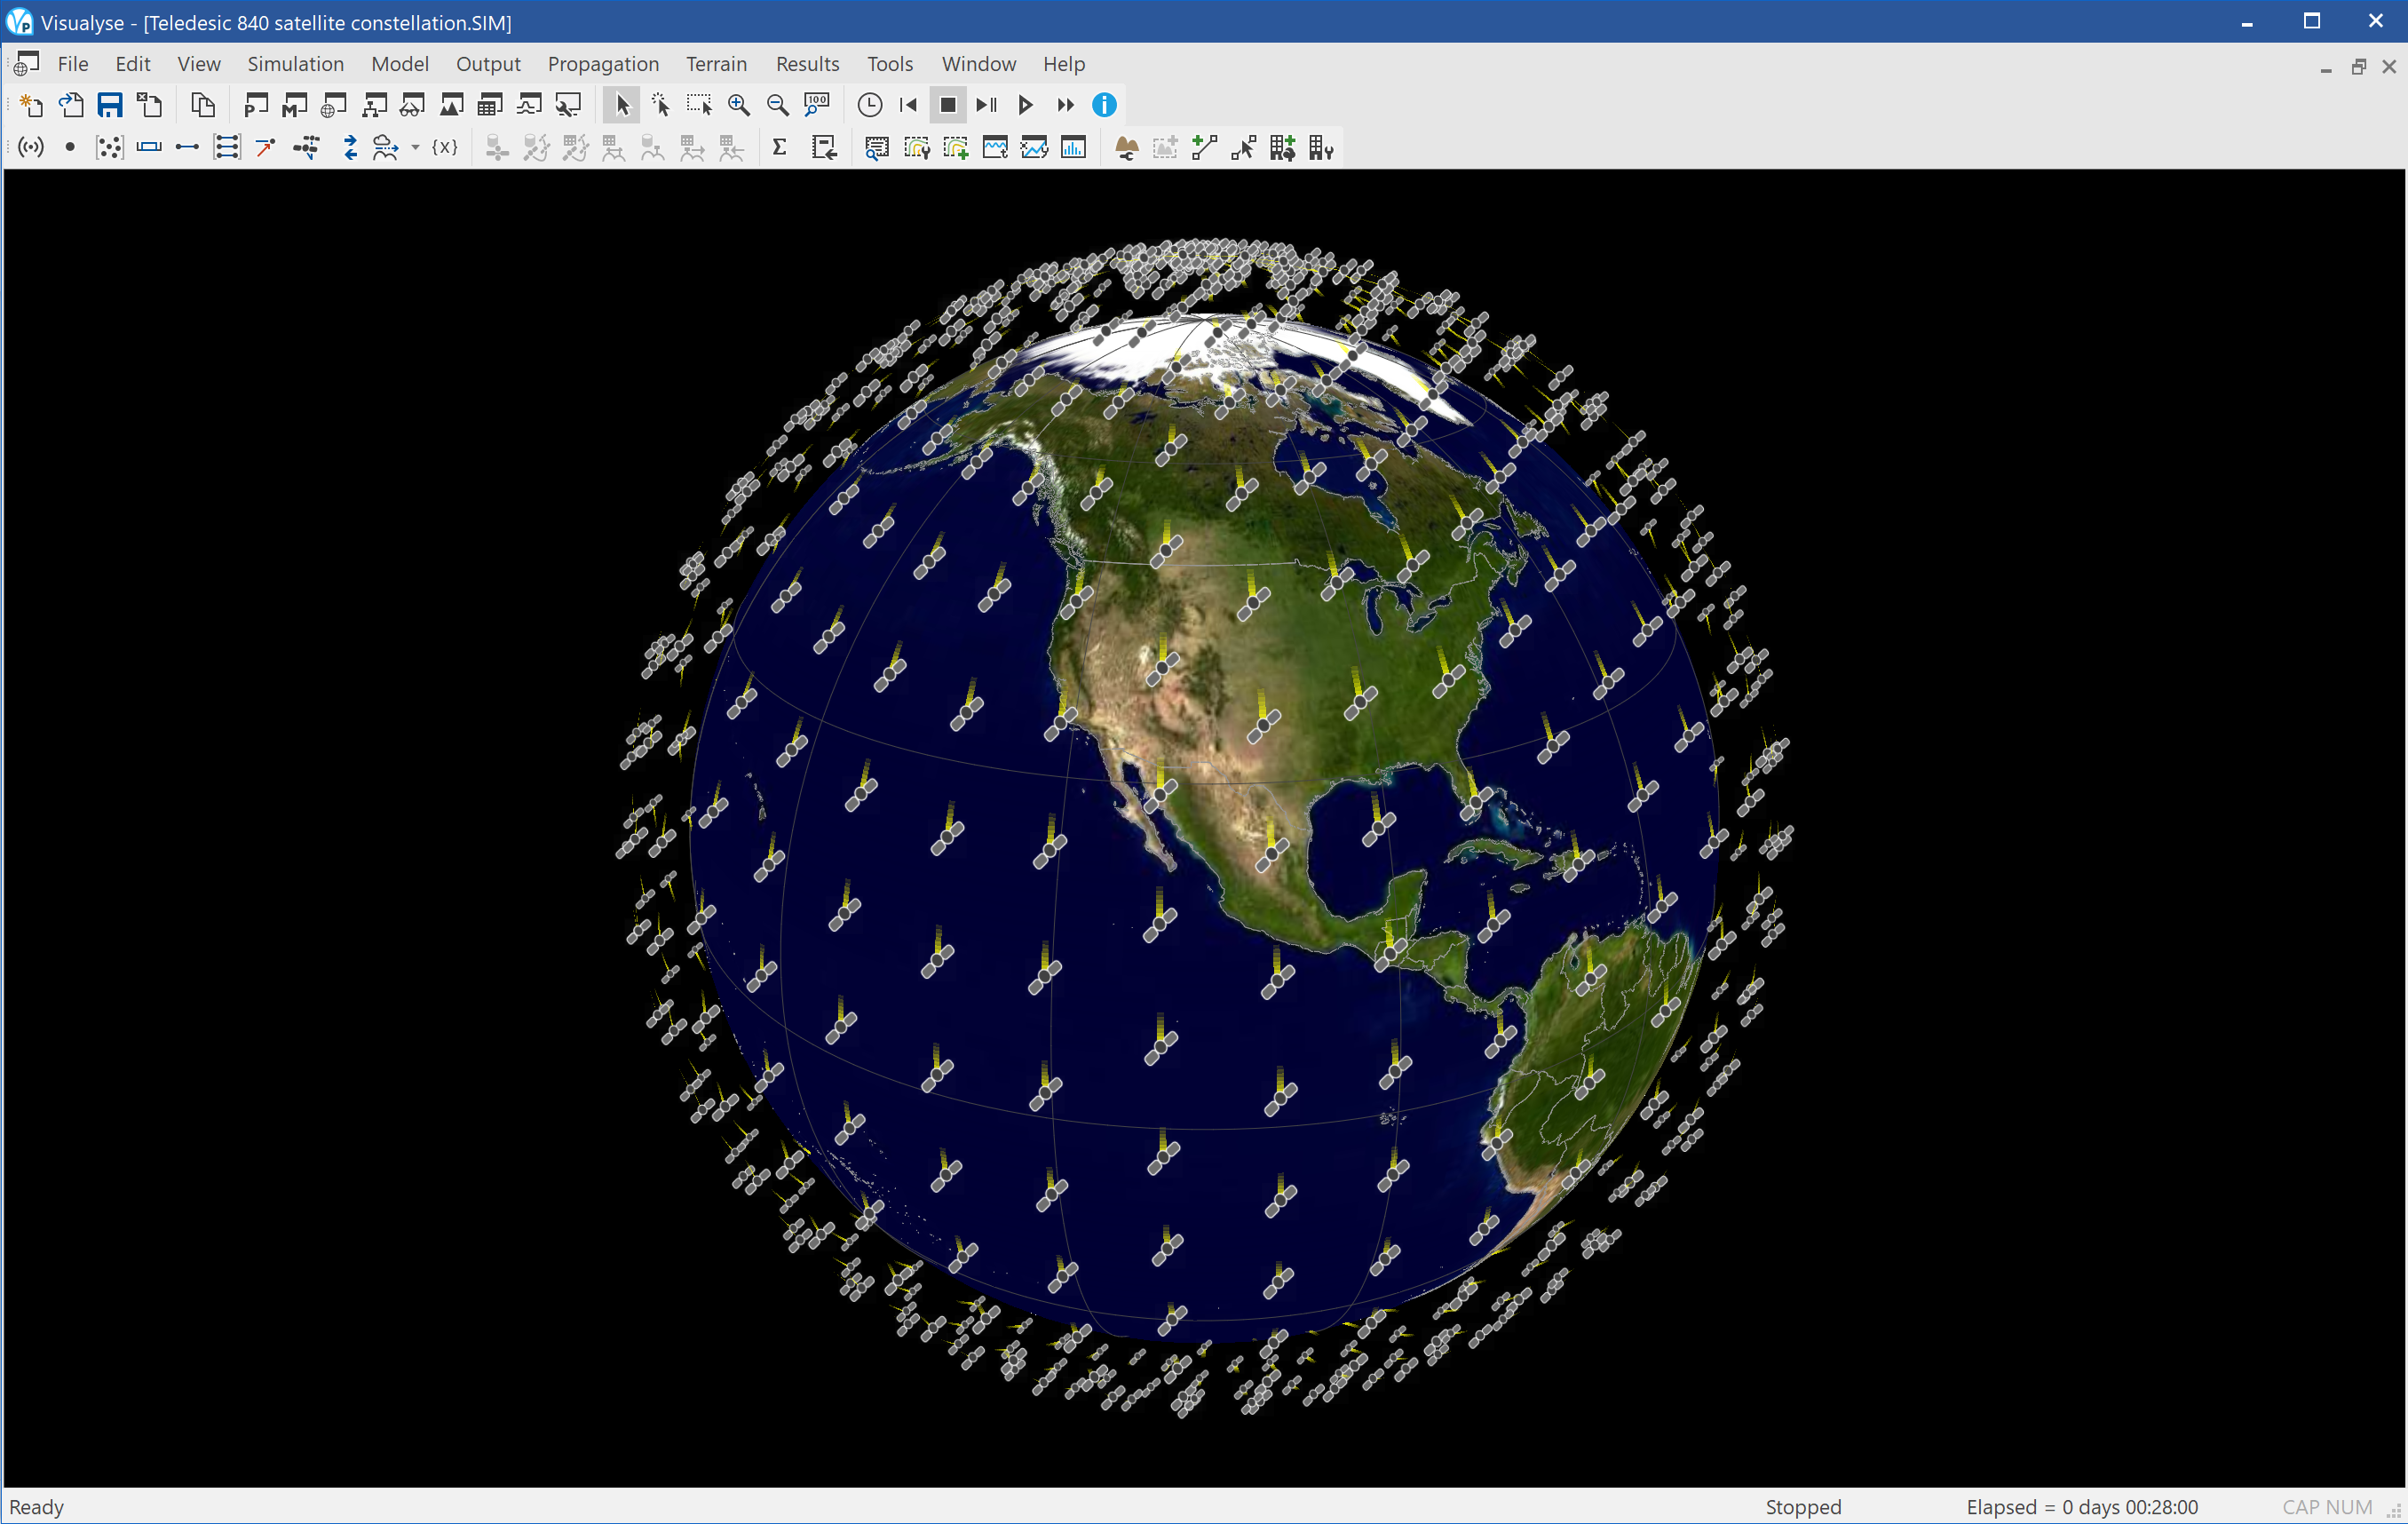Viewport: 2408px width, 1524px height.
Task: Click the building green plus tree icon
Action: [1283, 148]
